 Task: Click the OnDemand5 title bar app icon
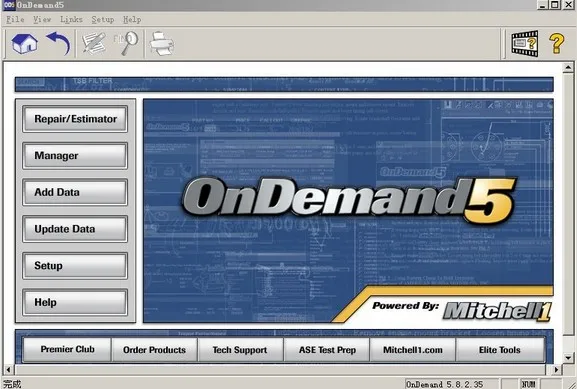coord(8,5)
